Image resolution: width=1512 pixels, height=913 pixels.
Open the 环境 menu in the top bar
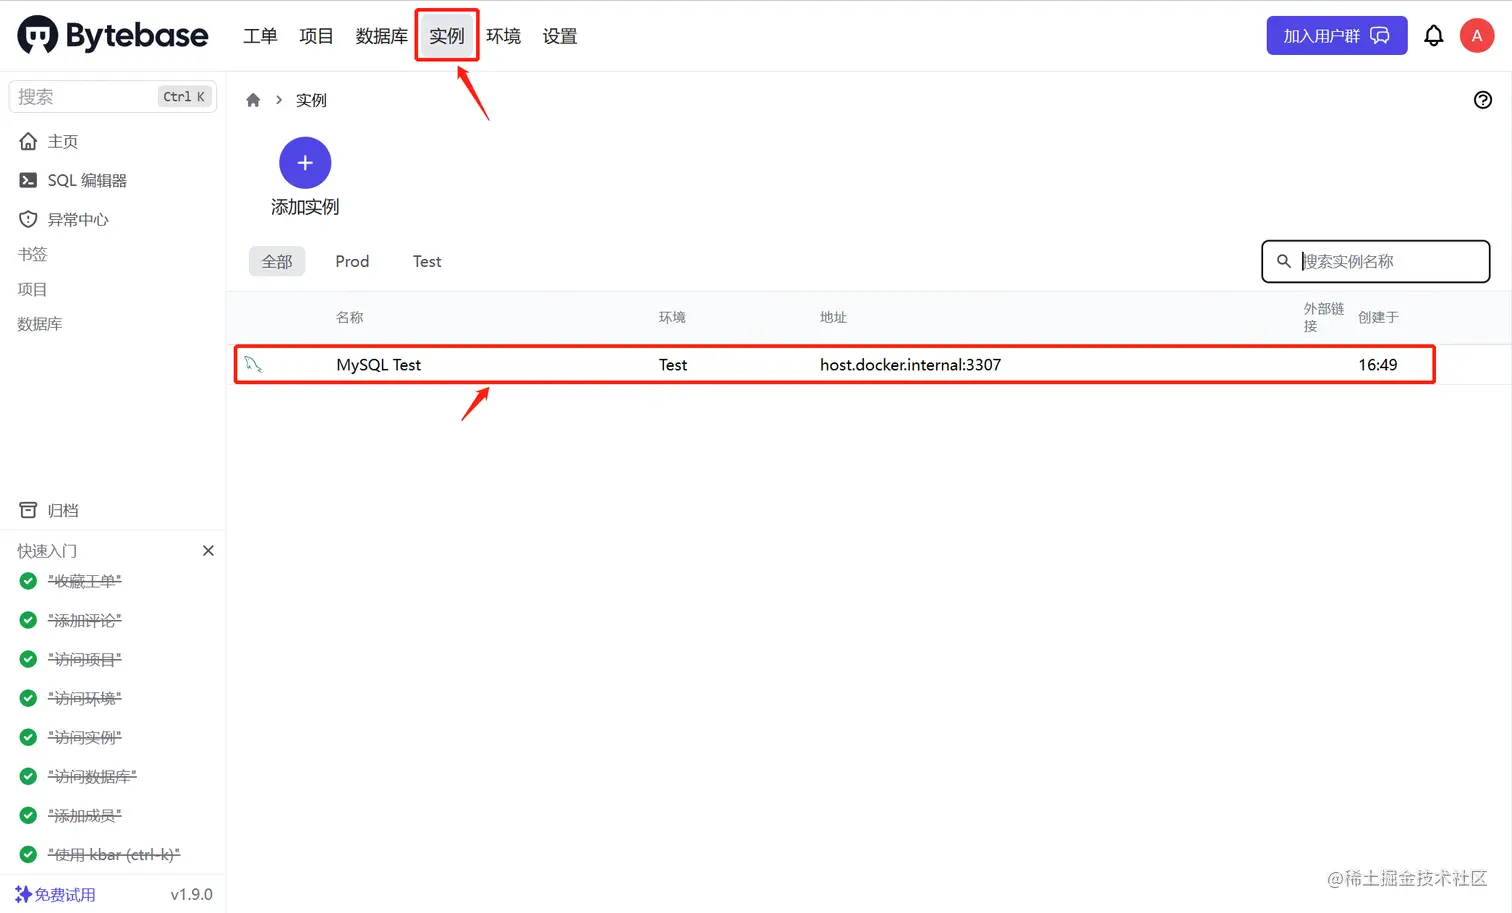tap(503, 35)
